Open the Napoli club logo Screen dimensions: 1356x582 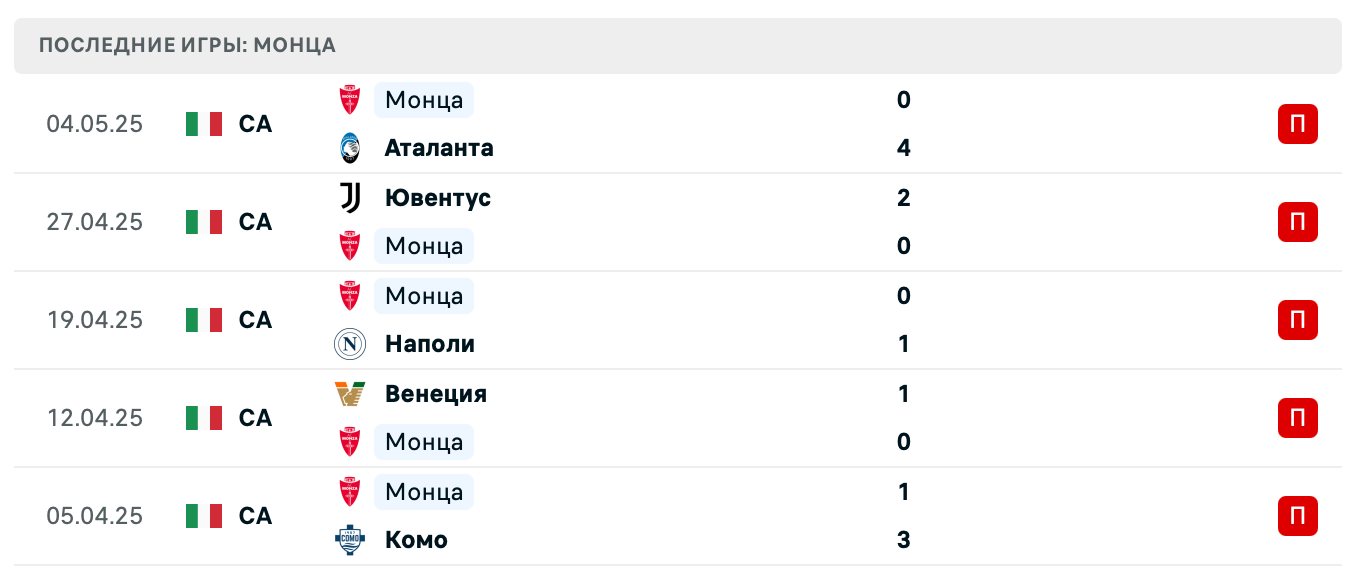pos(349,344)
